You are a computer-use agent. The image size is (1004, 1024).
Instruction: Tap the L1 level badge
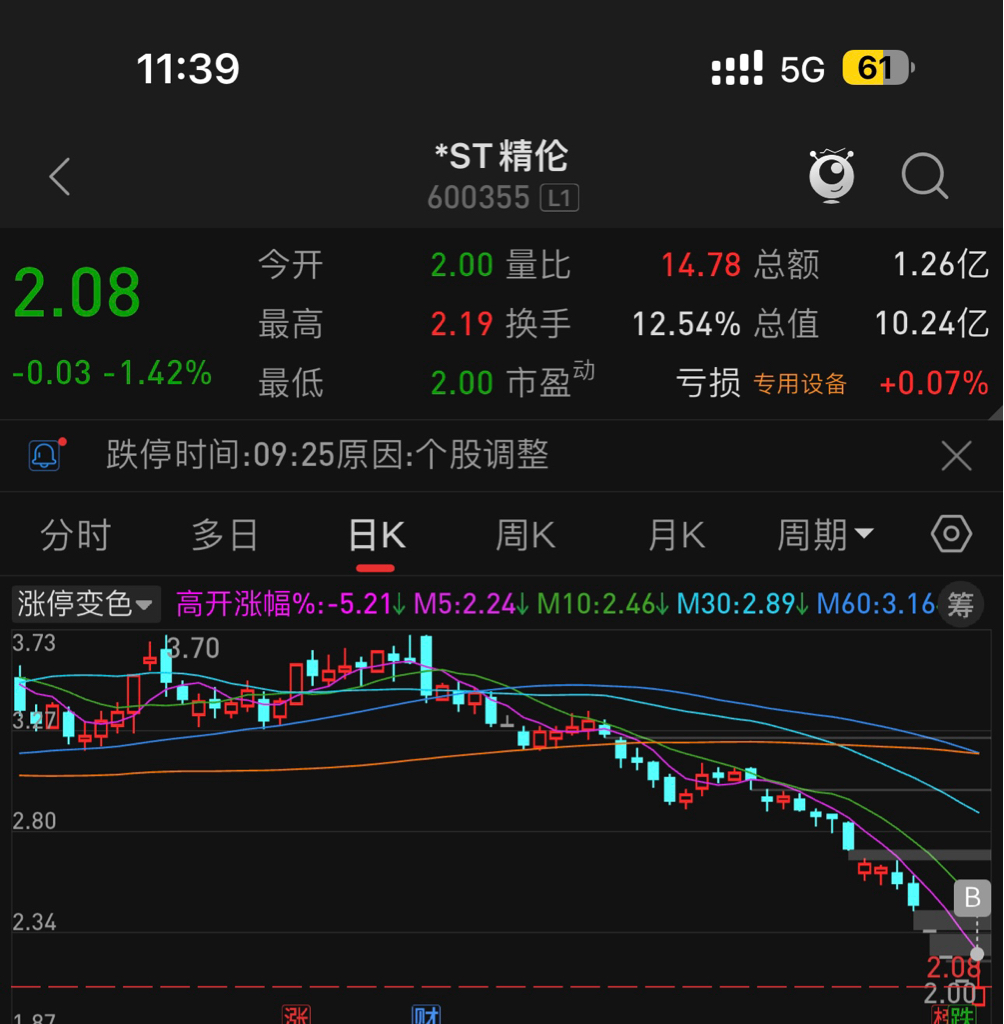(559, 198)
